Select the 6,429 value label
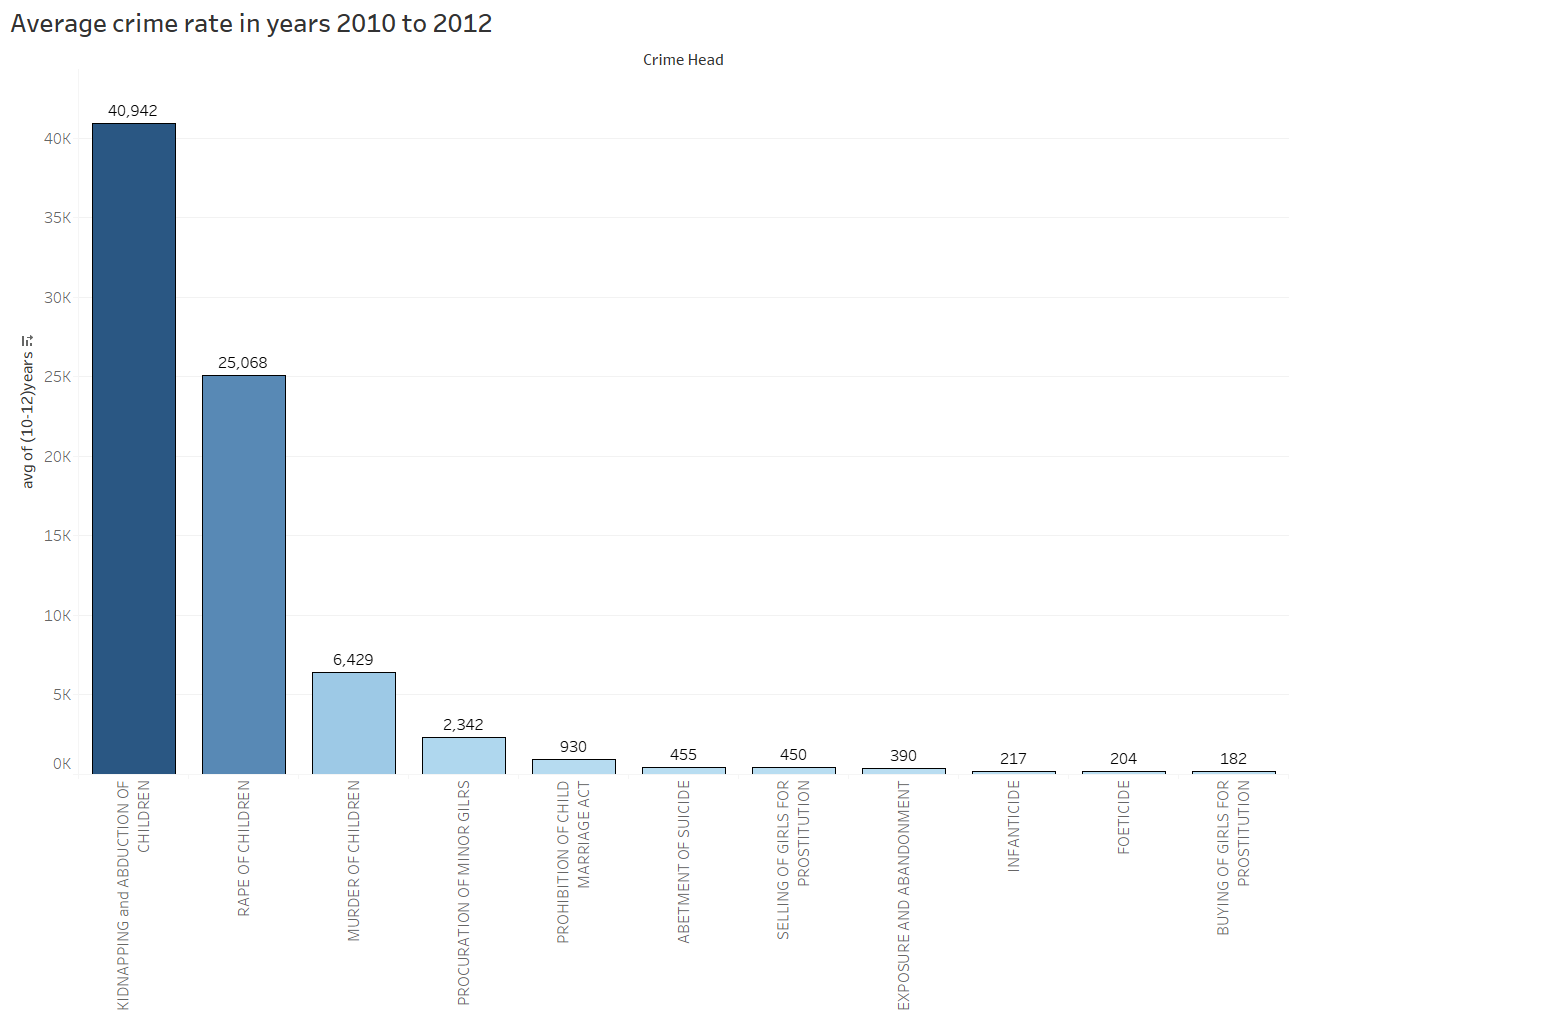Viewport: 1562px width, 1022px height. [353, 660]
